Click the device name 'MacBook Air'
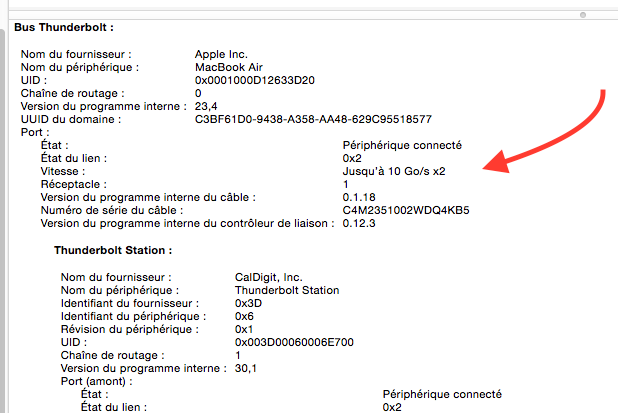 pyautogui.click(x=229, y=67)
